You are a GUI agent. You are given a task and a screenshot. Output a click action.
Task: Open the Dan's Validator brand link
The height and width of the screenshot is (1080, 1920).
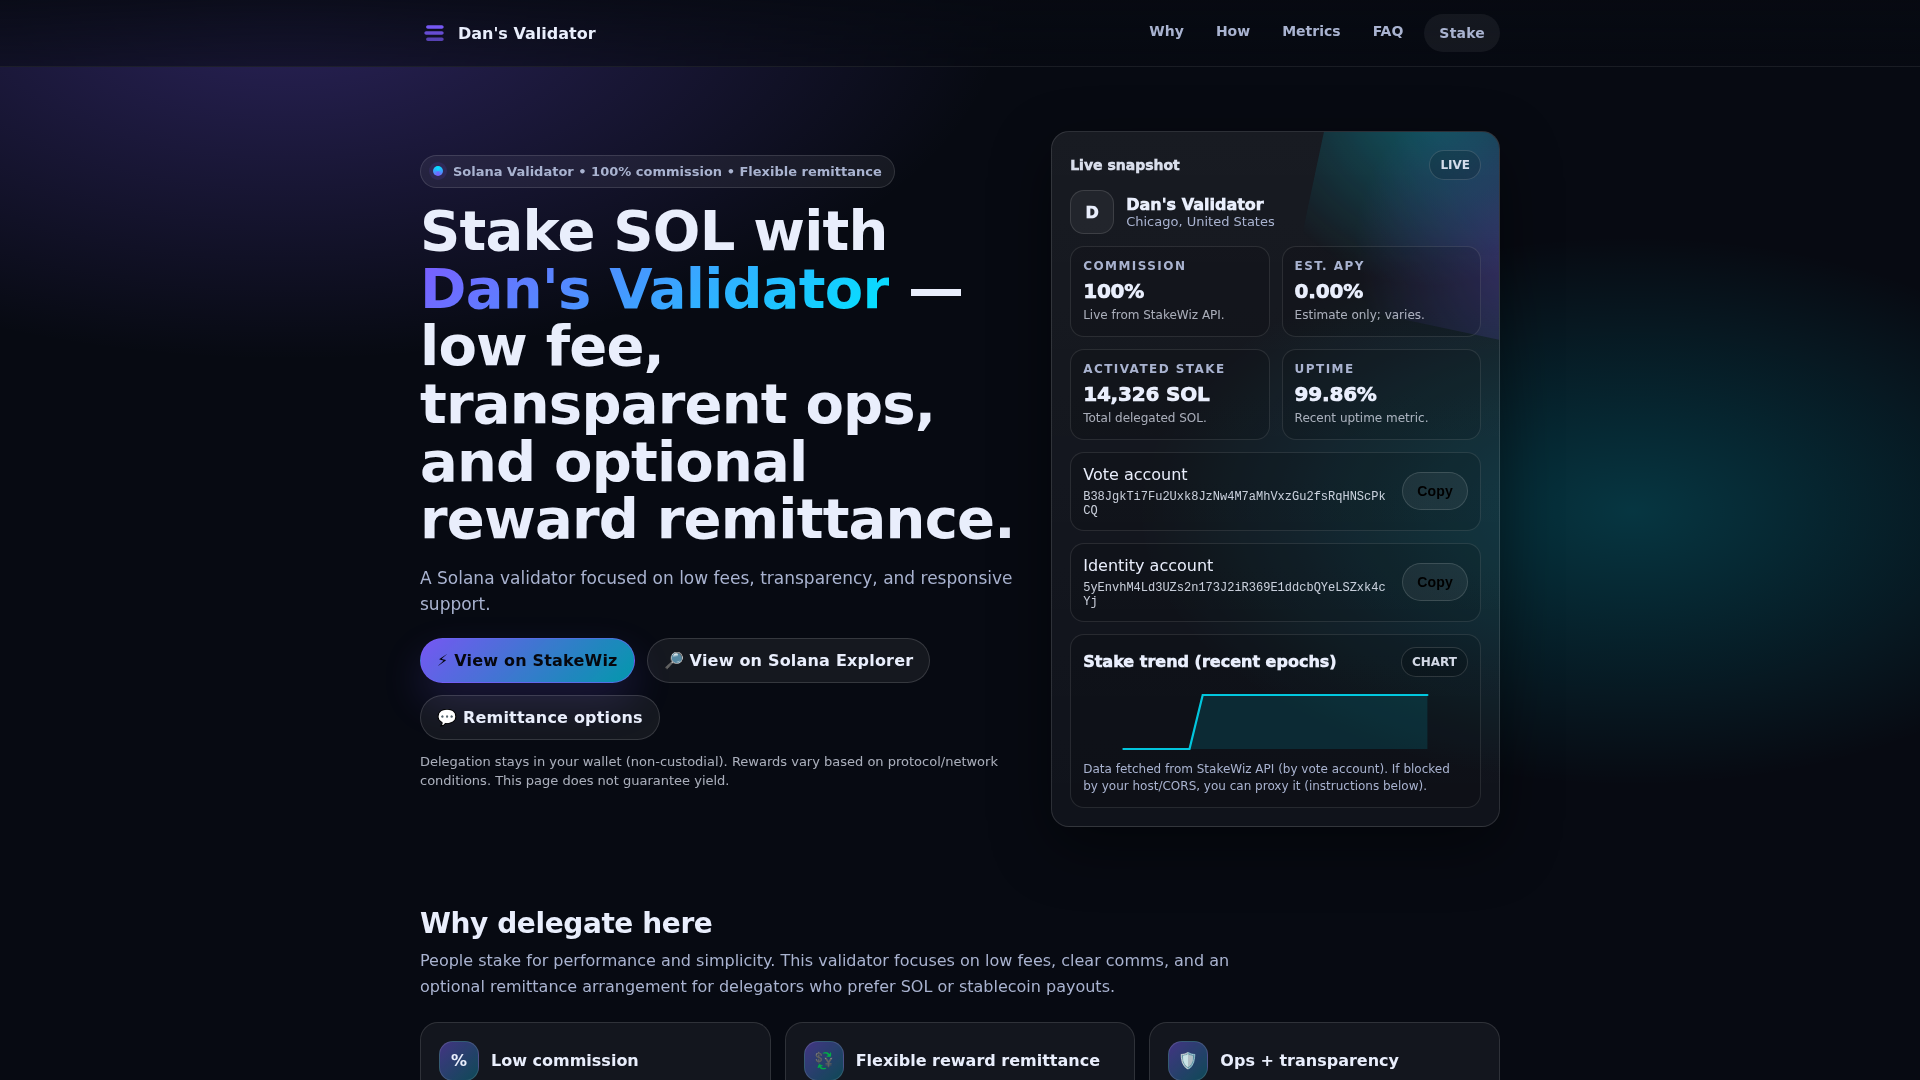coord(510,33)
